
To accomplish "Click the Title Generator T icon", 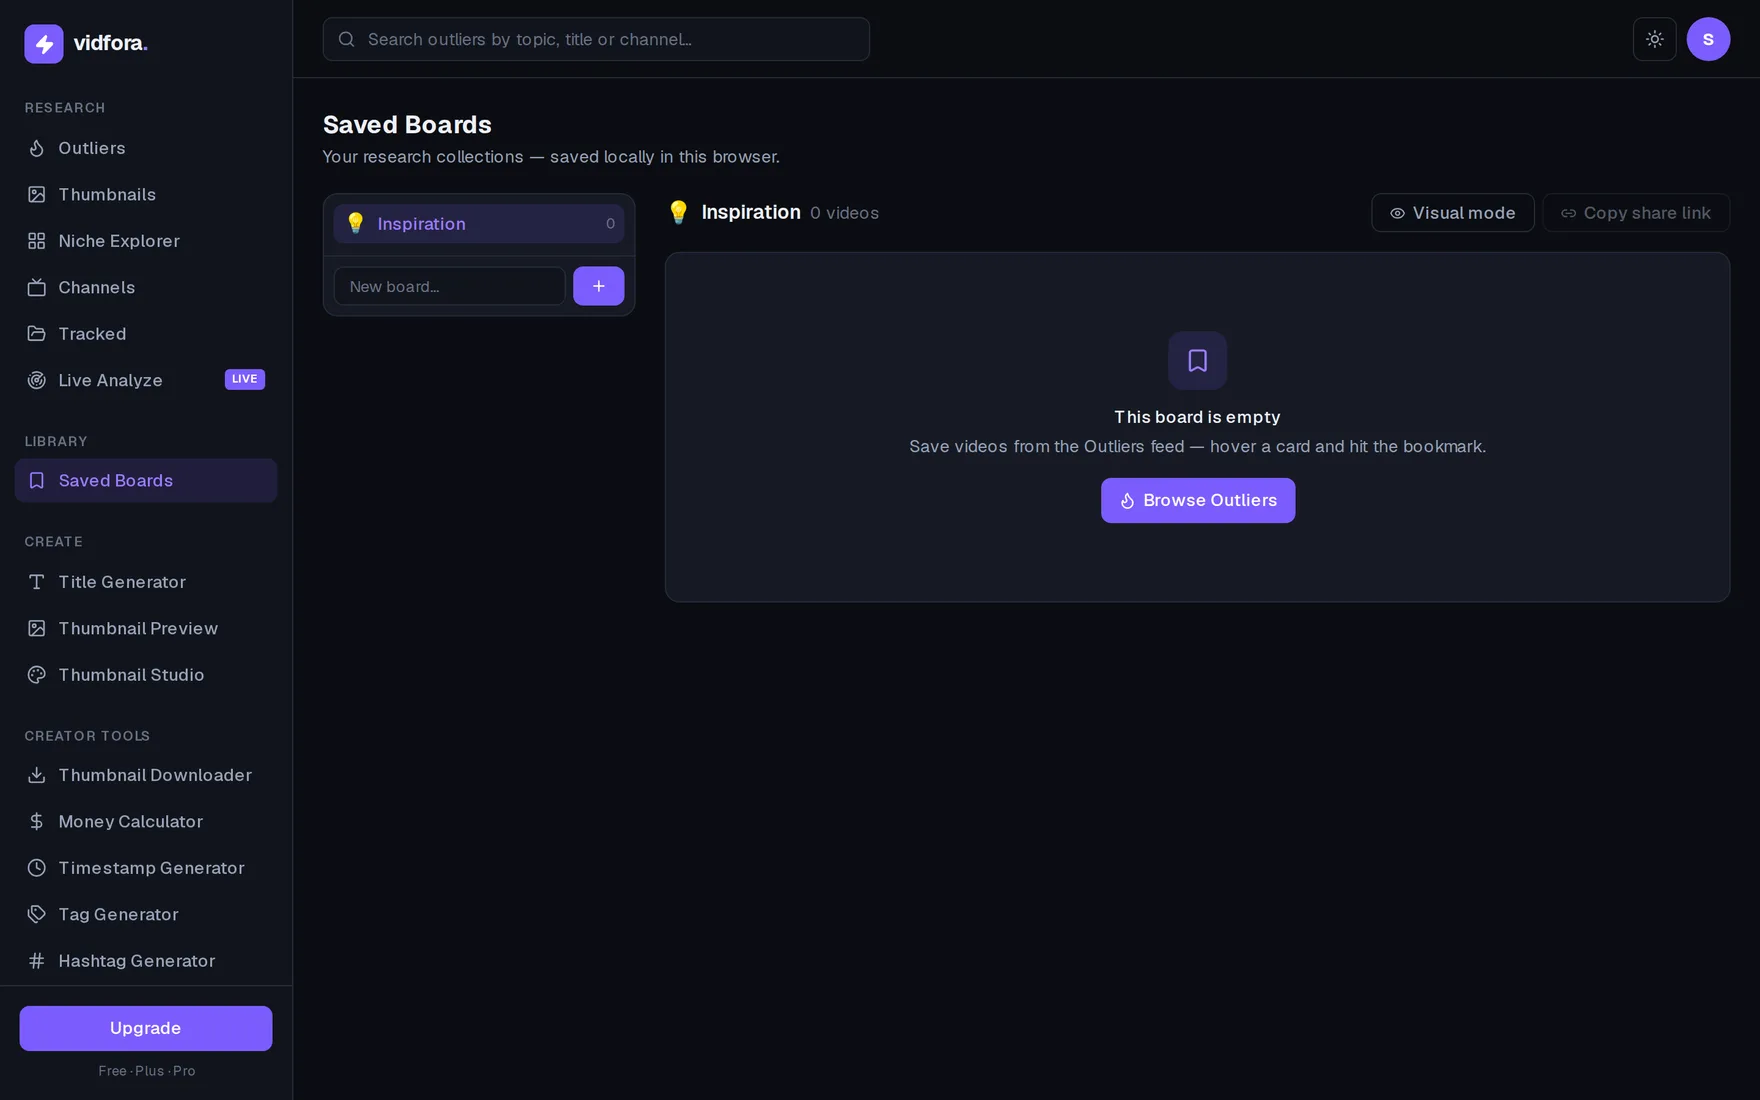I will 37,582.
